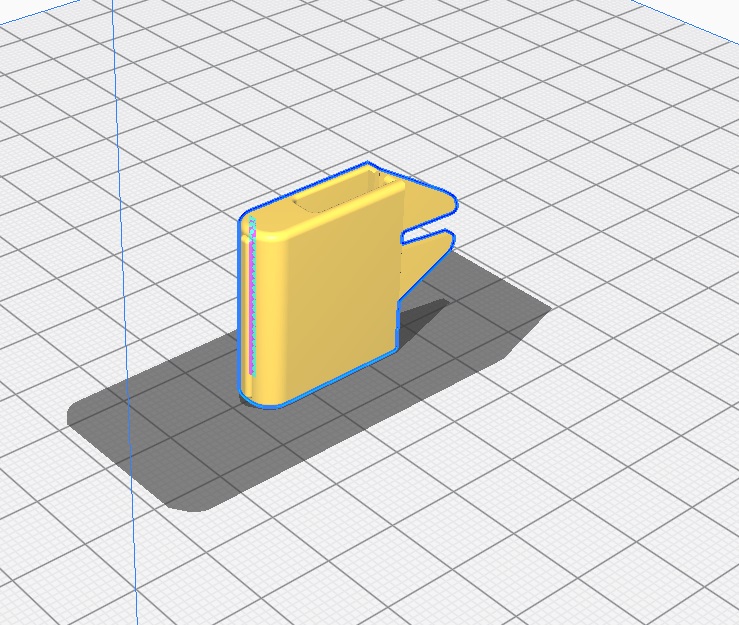
Task: Click the rounded bottom-left corner of the model
Action: pos(250,397)
